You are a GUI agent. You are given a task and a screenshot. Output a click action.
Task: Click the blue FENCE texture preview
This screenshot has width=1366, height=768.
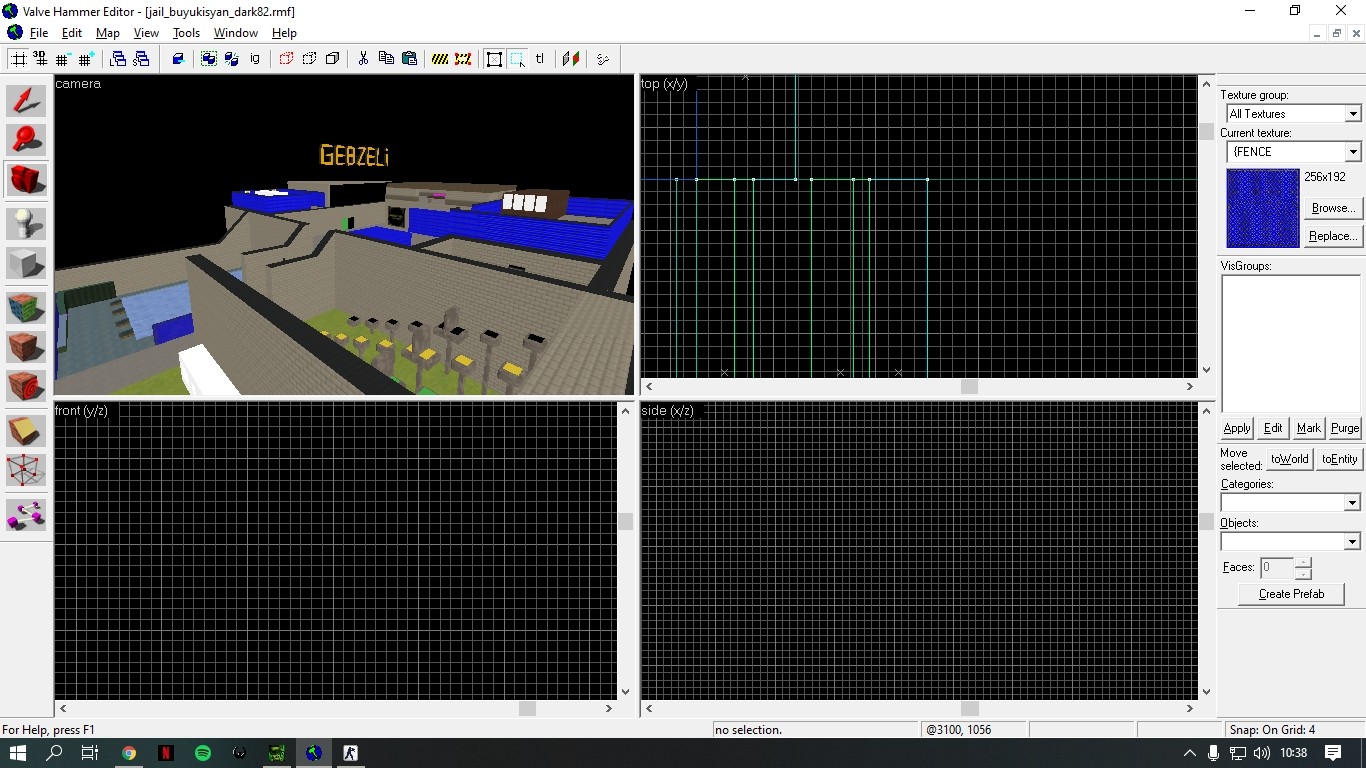[1263, 208]
